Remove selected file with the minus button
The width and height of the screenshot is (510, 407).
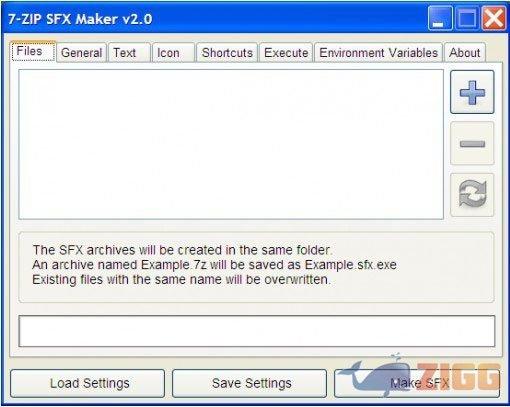[x=472, y=143]
